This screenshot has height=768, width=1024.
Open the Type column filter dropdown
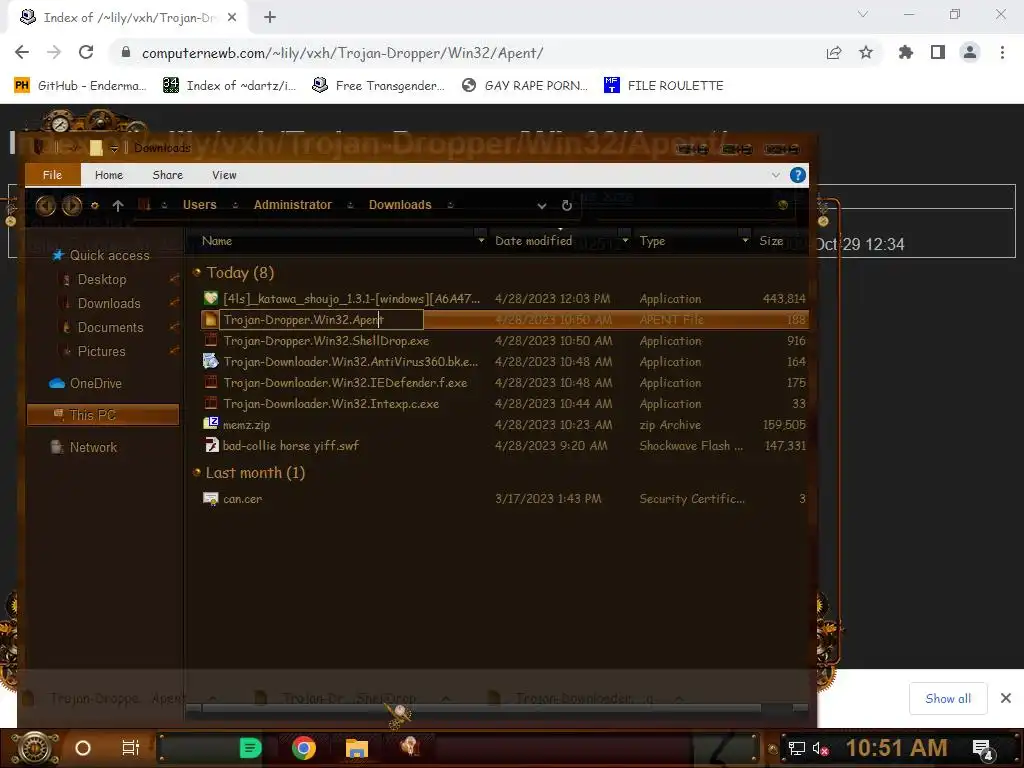(x=745, y=241)
